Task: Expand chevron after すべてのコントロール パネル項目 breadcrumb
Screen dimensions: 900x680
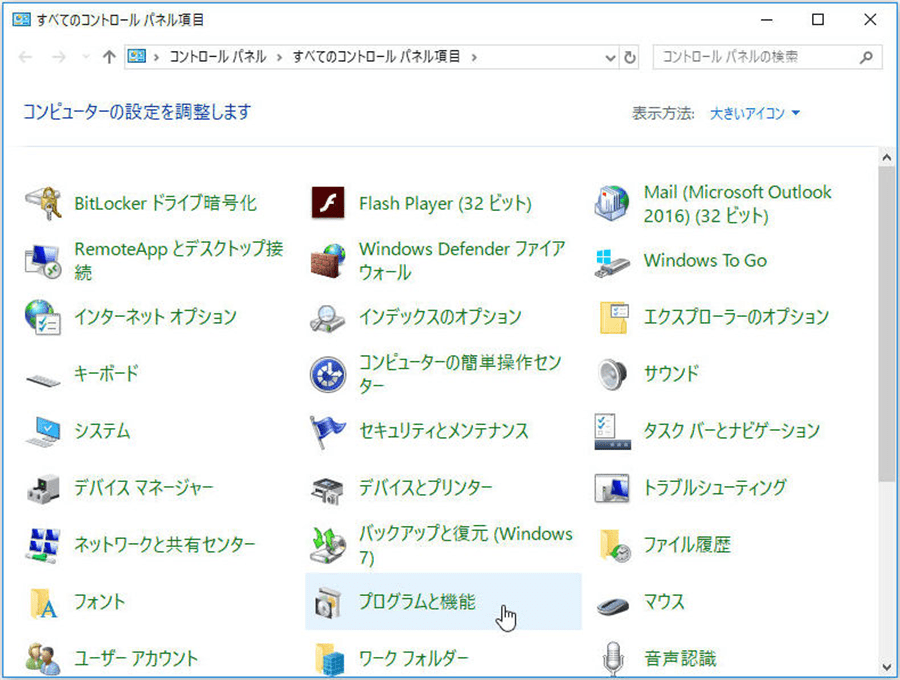Action: point(474,57)
